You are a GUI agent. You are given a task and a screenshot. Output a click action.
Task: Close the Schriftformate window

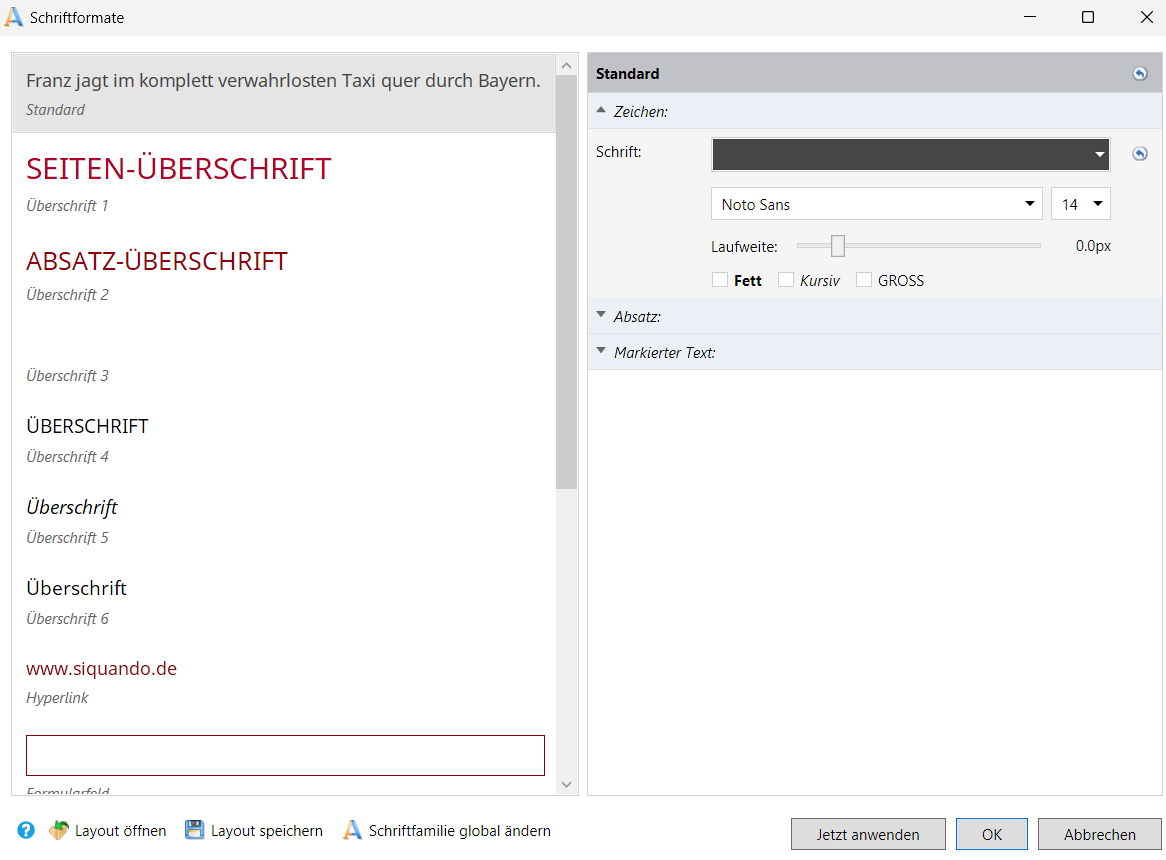(x=1147, y=17)
